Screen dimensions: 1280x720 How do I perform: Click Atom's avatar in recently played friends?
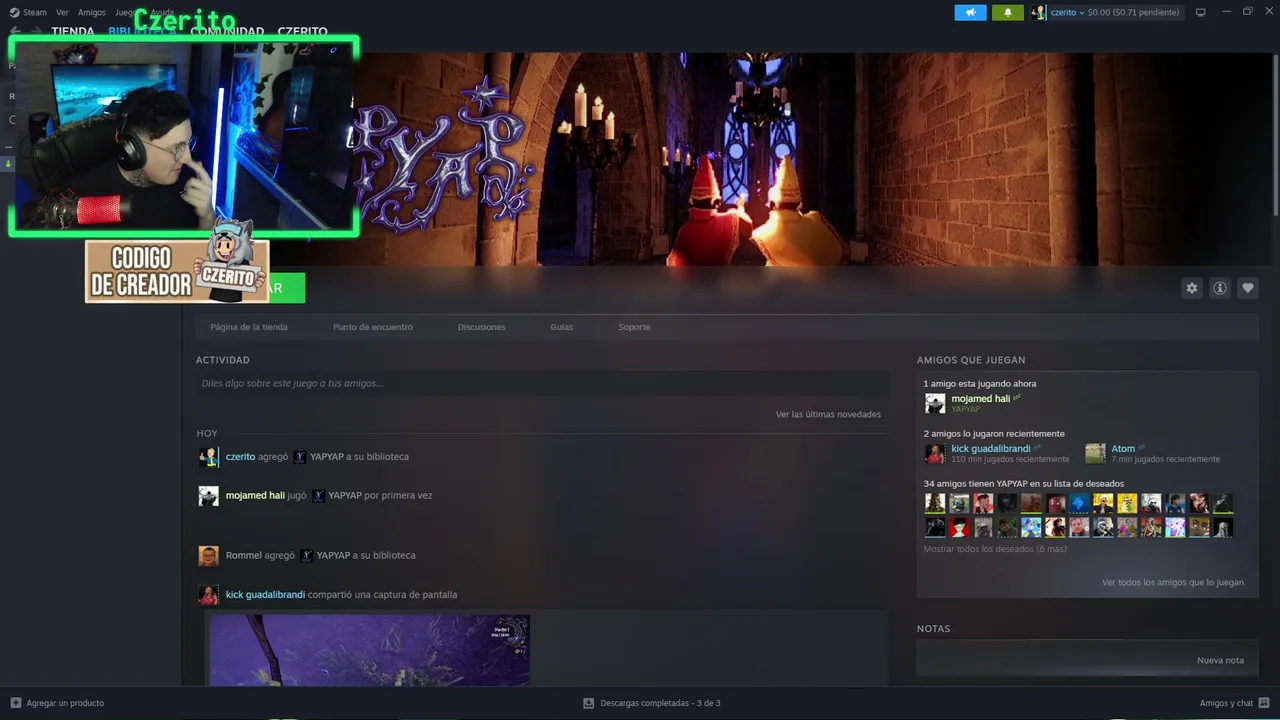tap(1095, 453)
